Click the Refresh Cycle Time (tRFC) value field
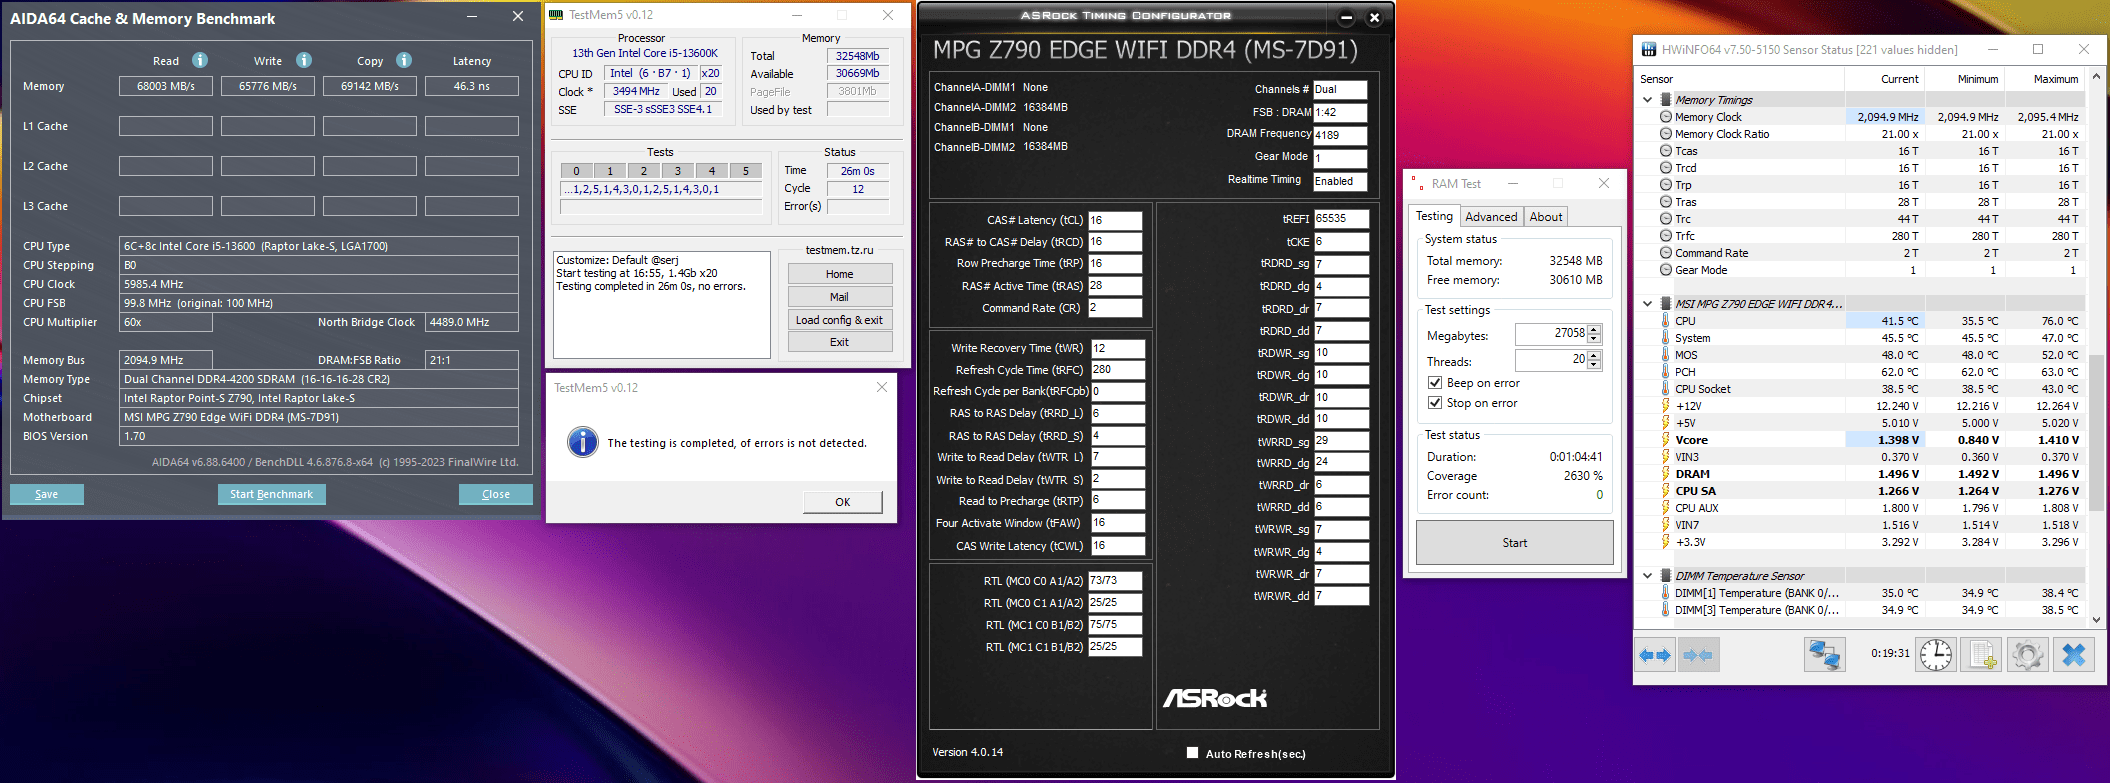The height and width of the screenshot is (783, 2110). pos(1118,370)
